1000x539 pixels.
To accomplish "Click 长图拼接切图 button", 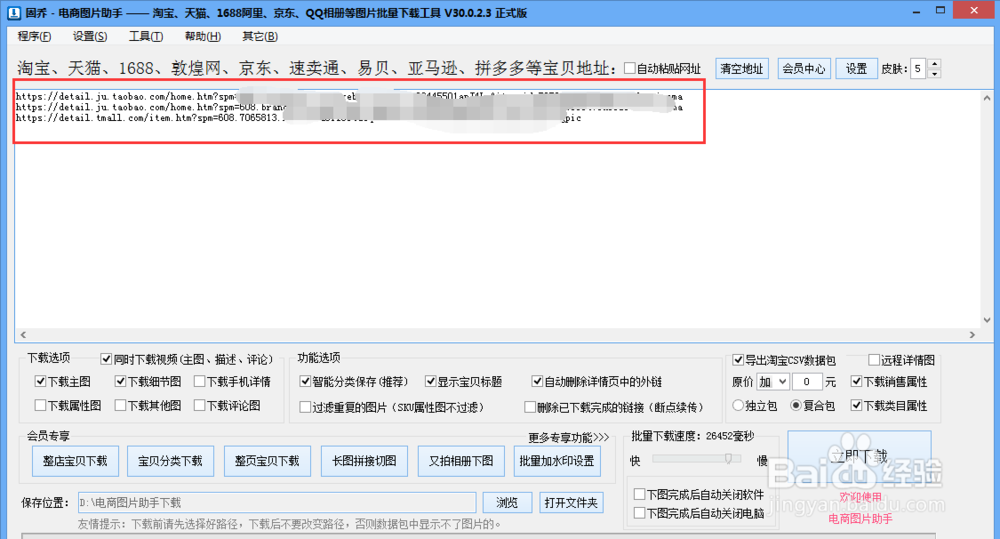I will 364,461.
